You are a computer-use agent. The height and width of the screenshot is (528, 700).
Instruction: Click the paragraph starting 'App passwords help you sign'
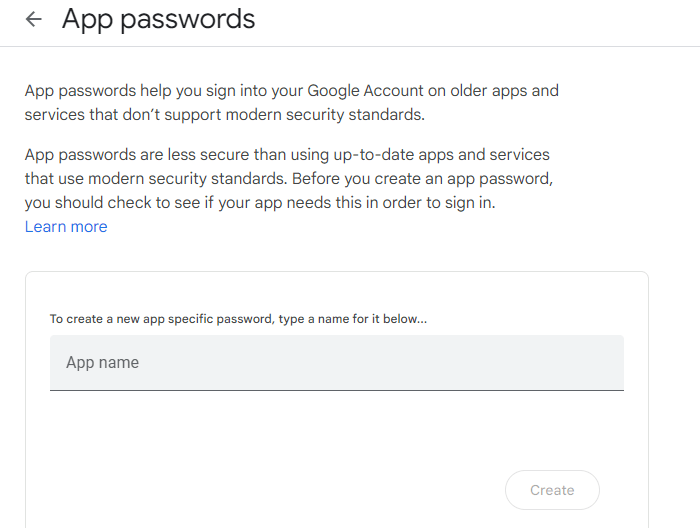(291, 103)
